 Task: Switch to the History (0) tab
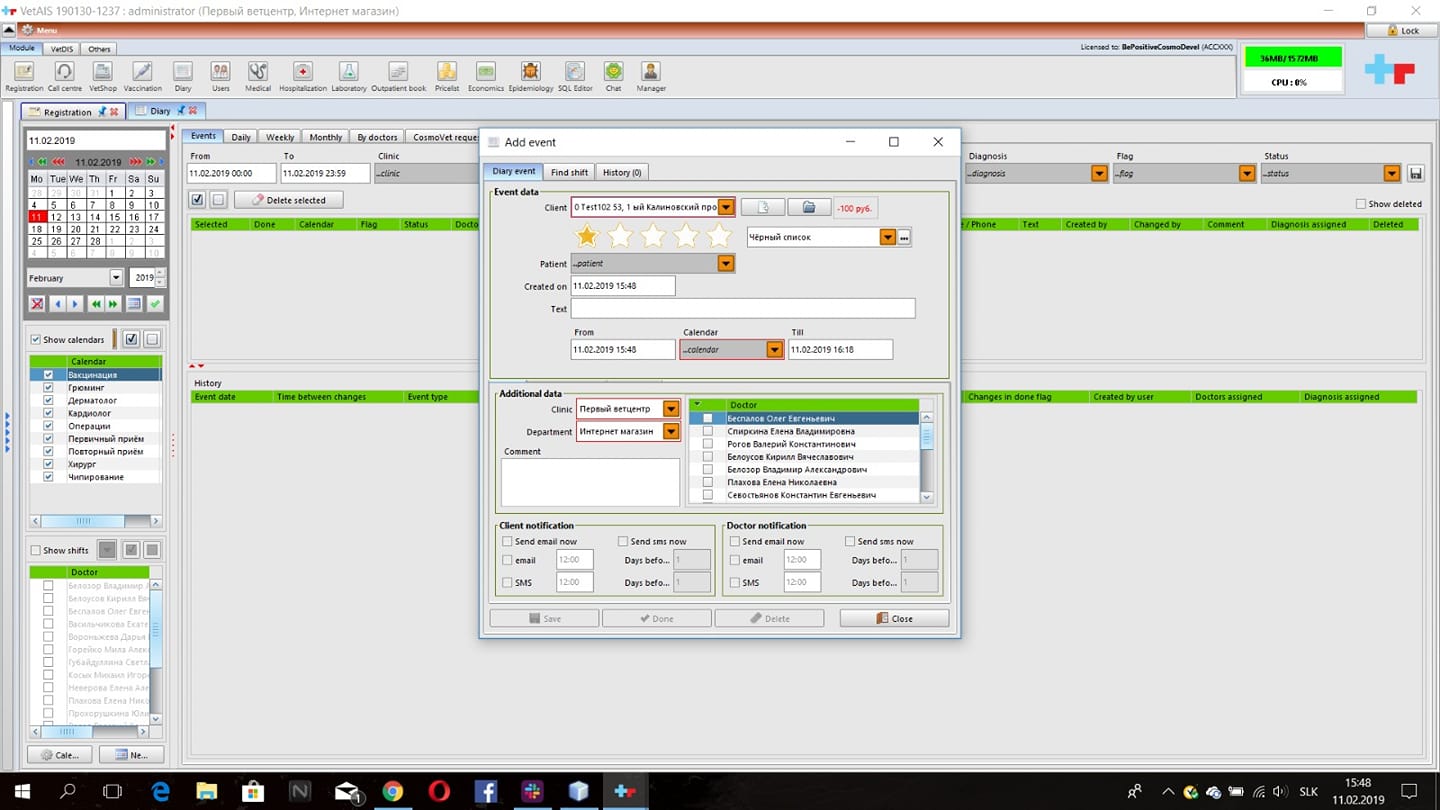[622, 172]
